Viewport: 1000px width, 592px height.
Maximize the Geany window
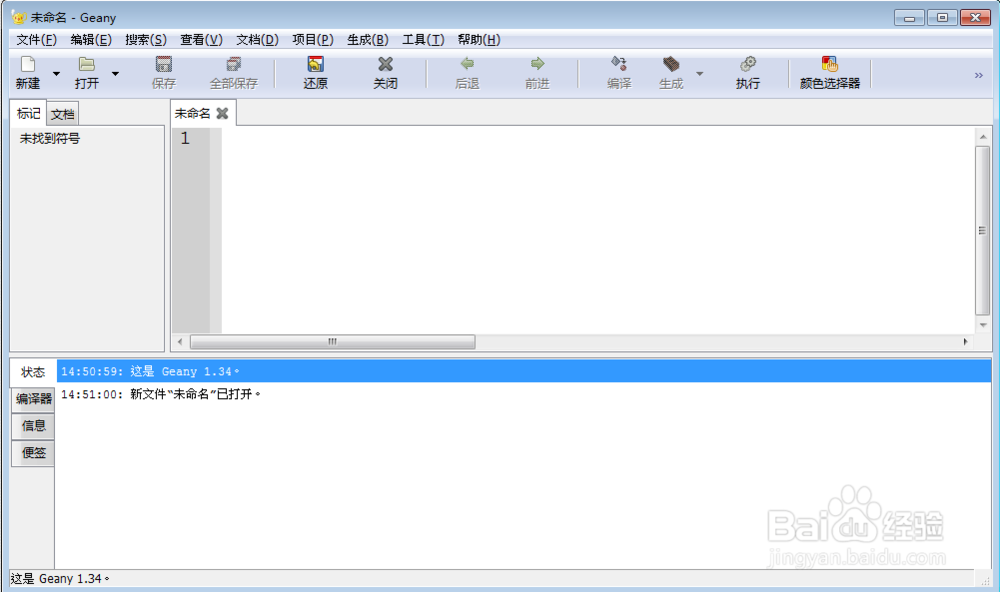coord(942,18)
